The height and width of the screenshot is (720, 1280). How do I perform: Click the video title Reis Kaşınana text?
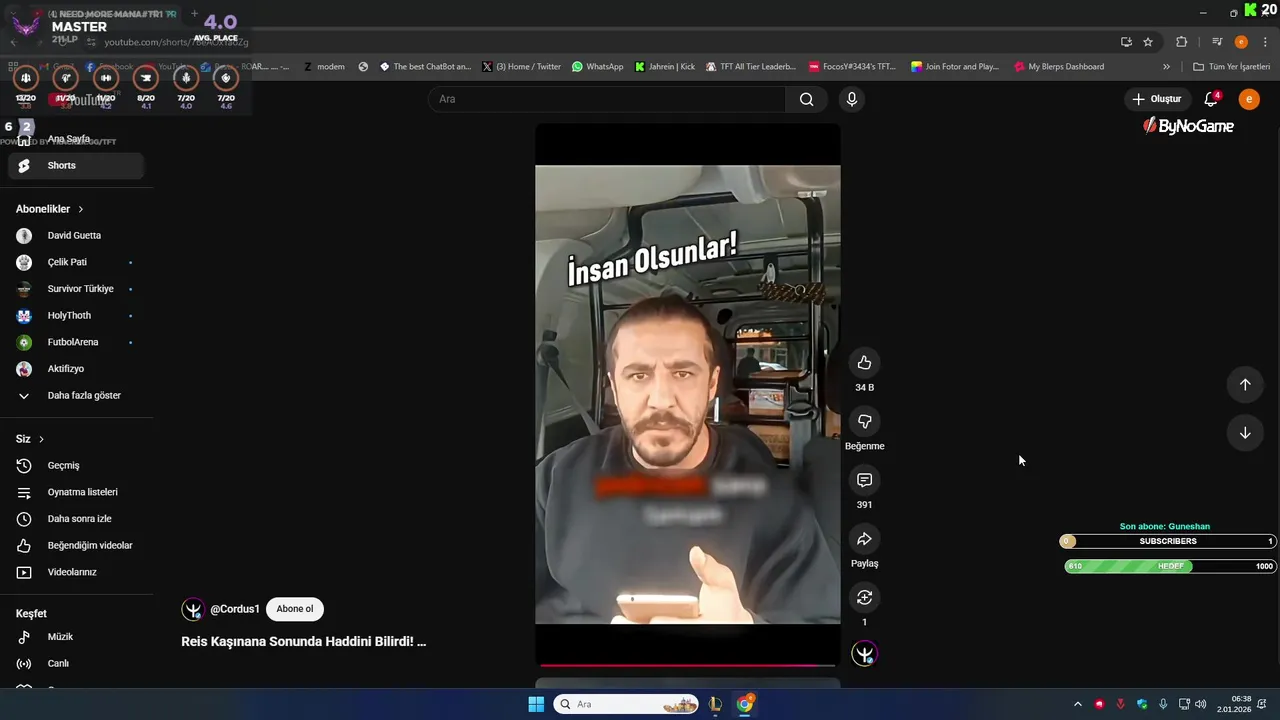303,642
